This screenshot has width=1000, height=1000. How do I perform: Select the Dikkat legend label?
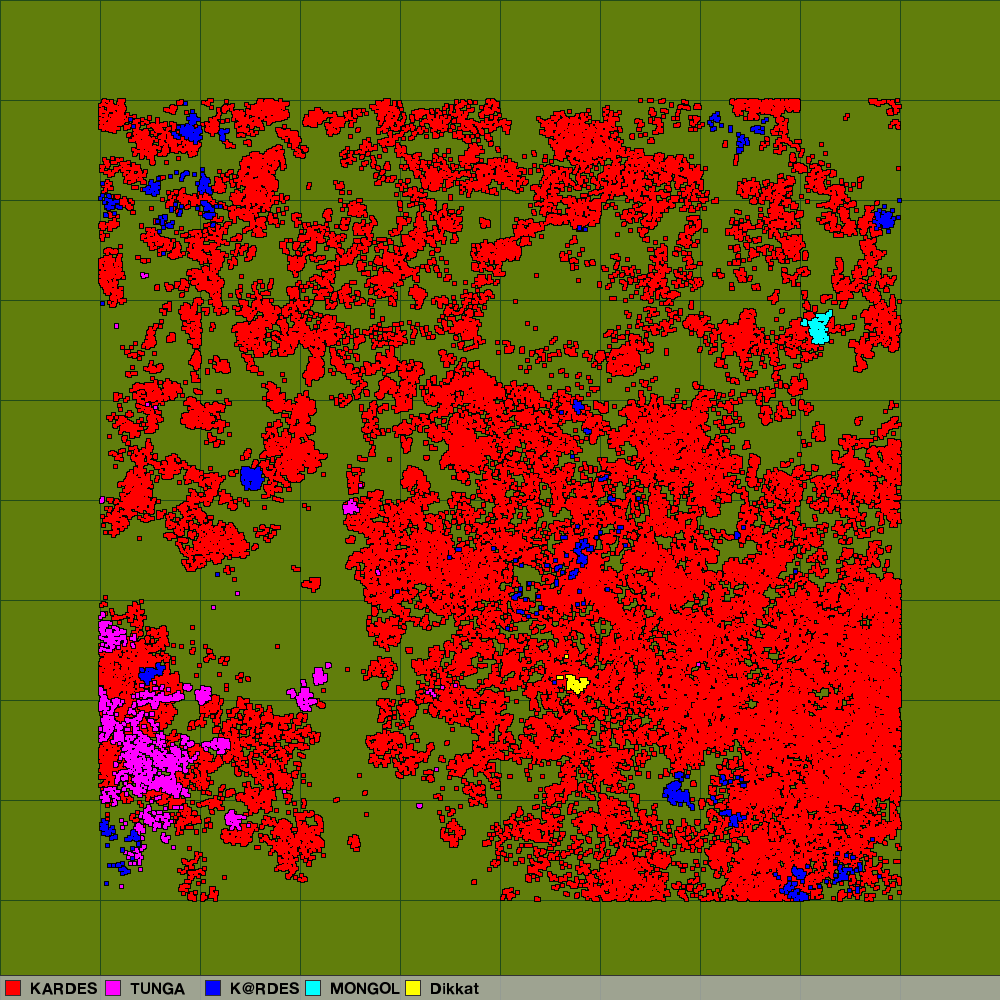[454, 989]
